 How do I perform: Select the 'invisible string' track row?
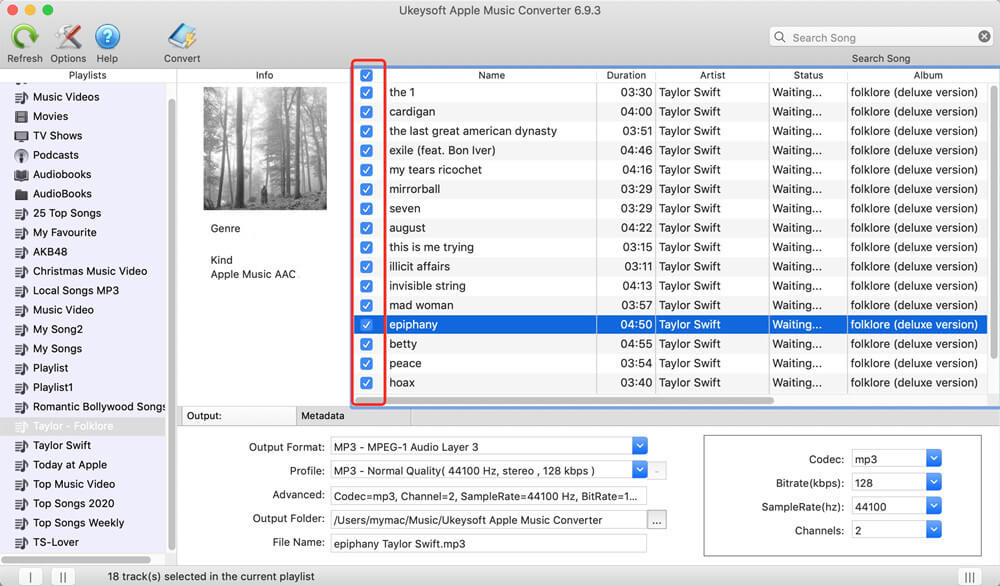[670, 286]
